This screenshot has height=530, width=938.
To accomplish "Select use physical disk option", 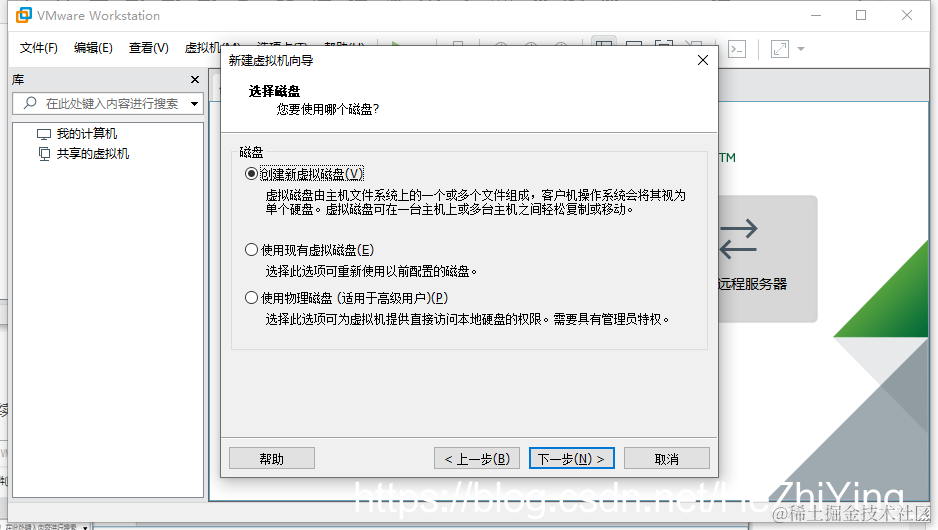I will 346,298.
